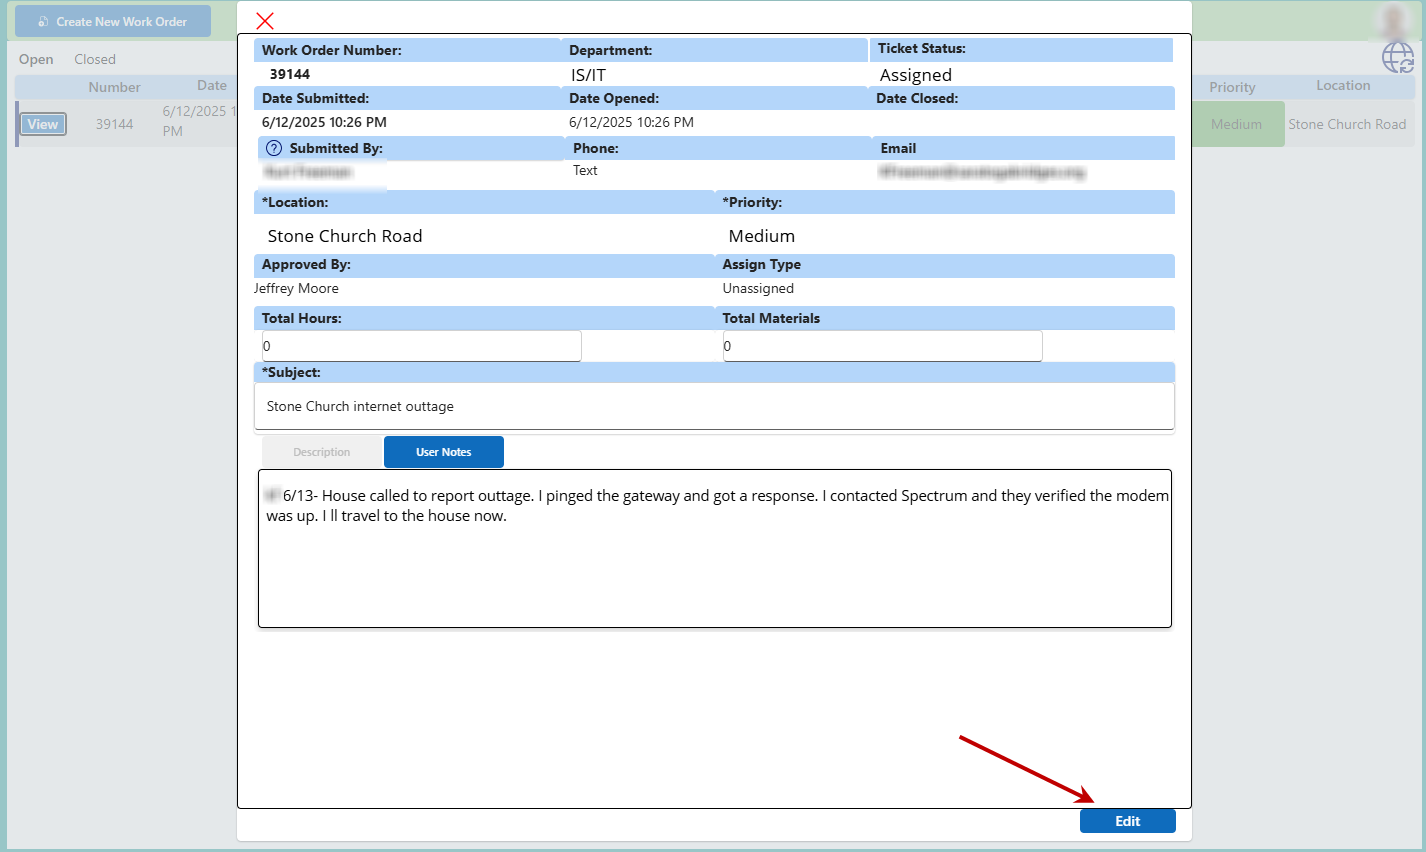Close the work order dialog with red X

coord(265,21)
